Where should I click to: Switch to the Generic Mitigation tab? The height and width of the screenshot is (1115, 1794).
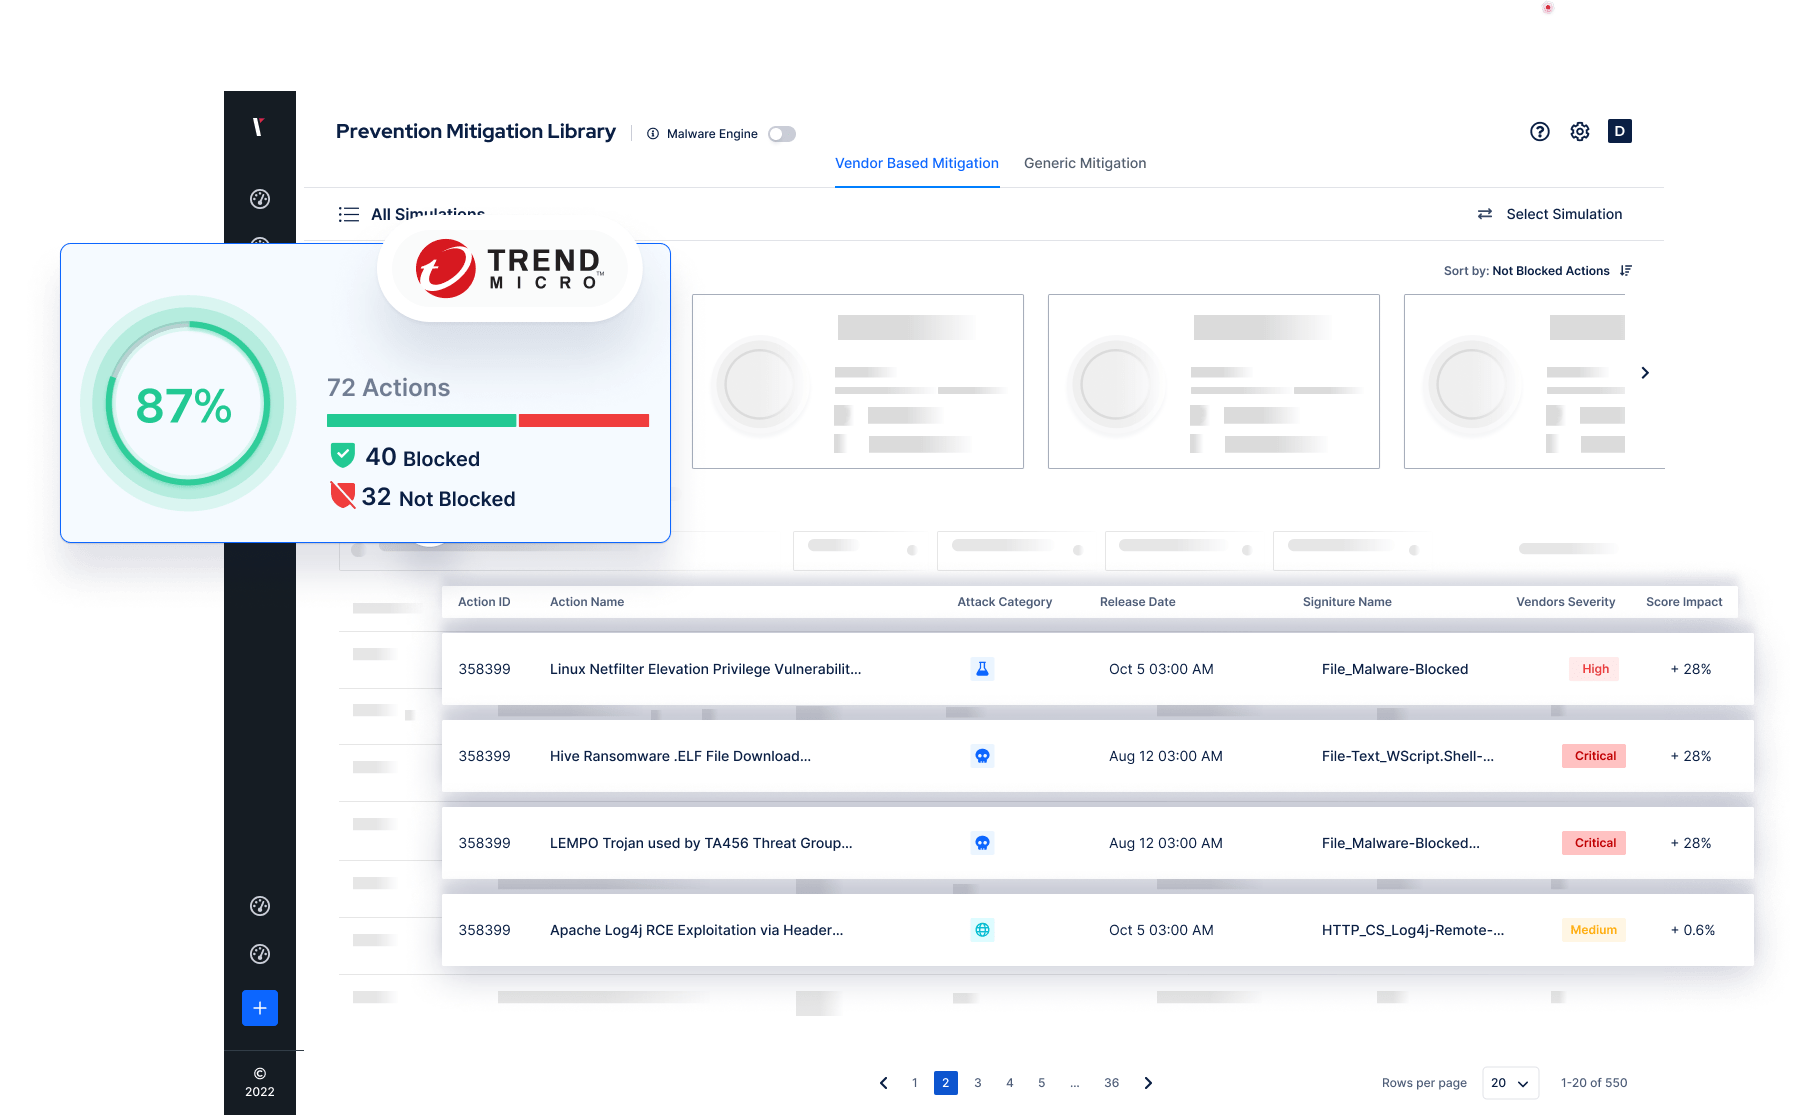[x=1084, y=163]
